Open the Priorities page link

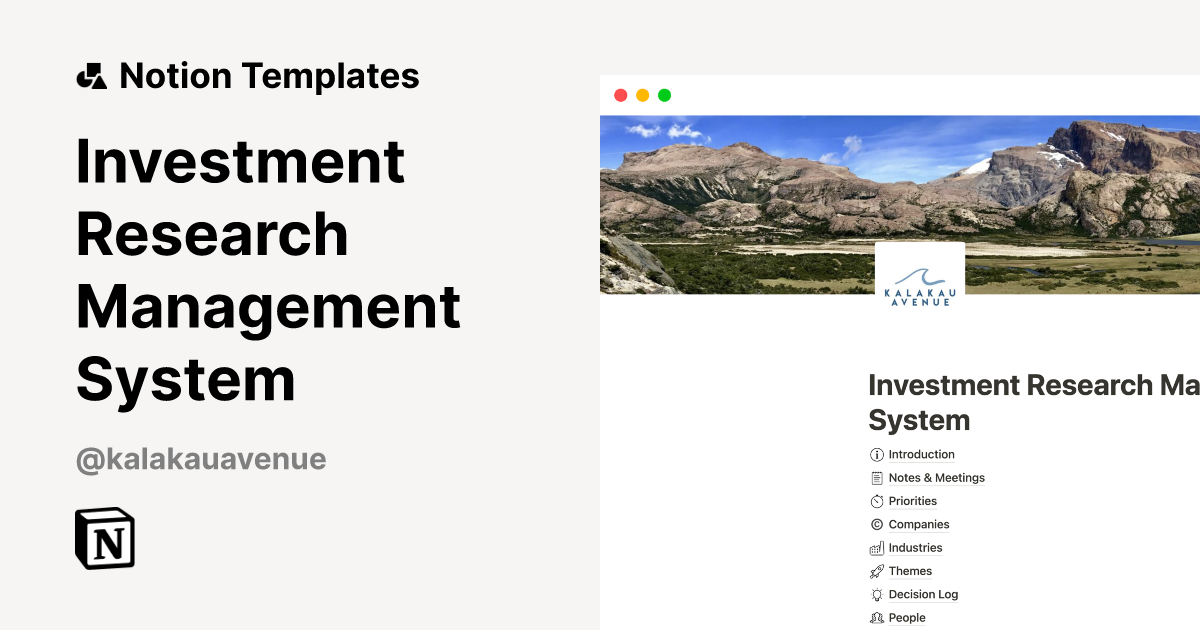911,501
